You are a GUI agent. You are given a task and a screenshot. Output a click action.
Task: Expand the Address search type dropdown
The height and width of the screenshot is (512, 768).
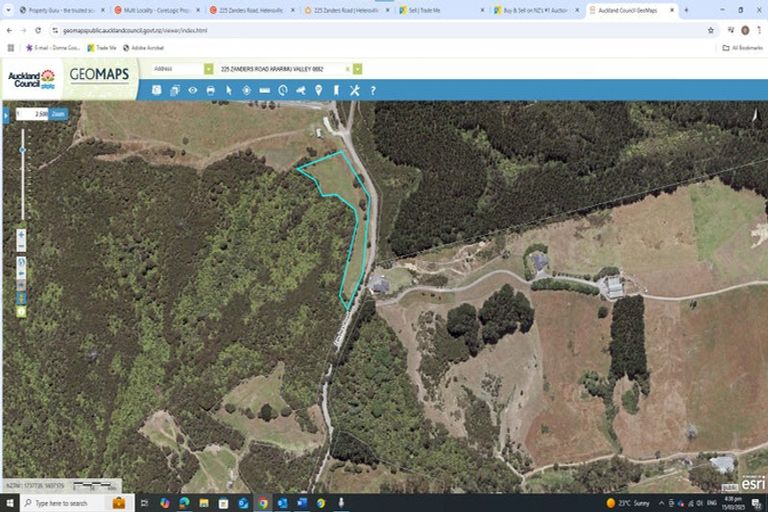[x=209, y=69]
